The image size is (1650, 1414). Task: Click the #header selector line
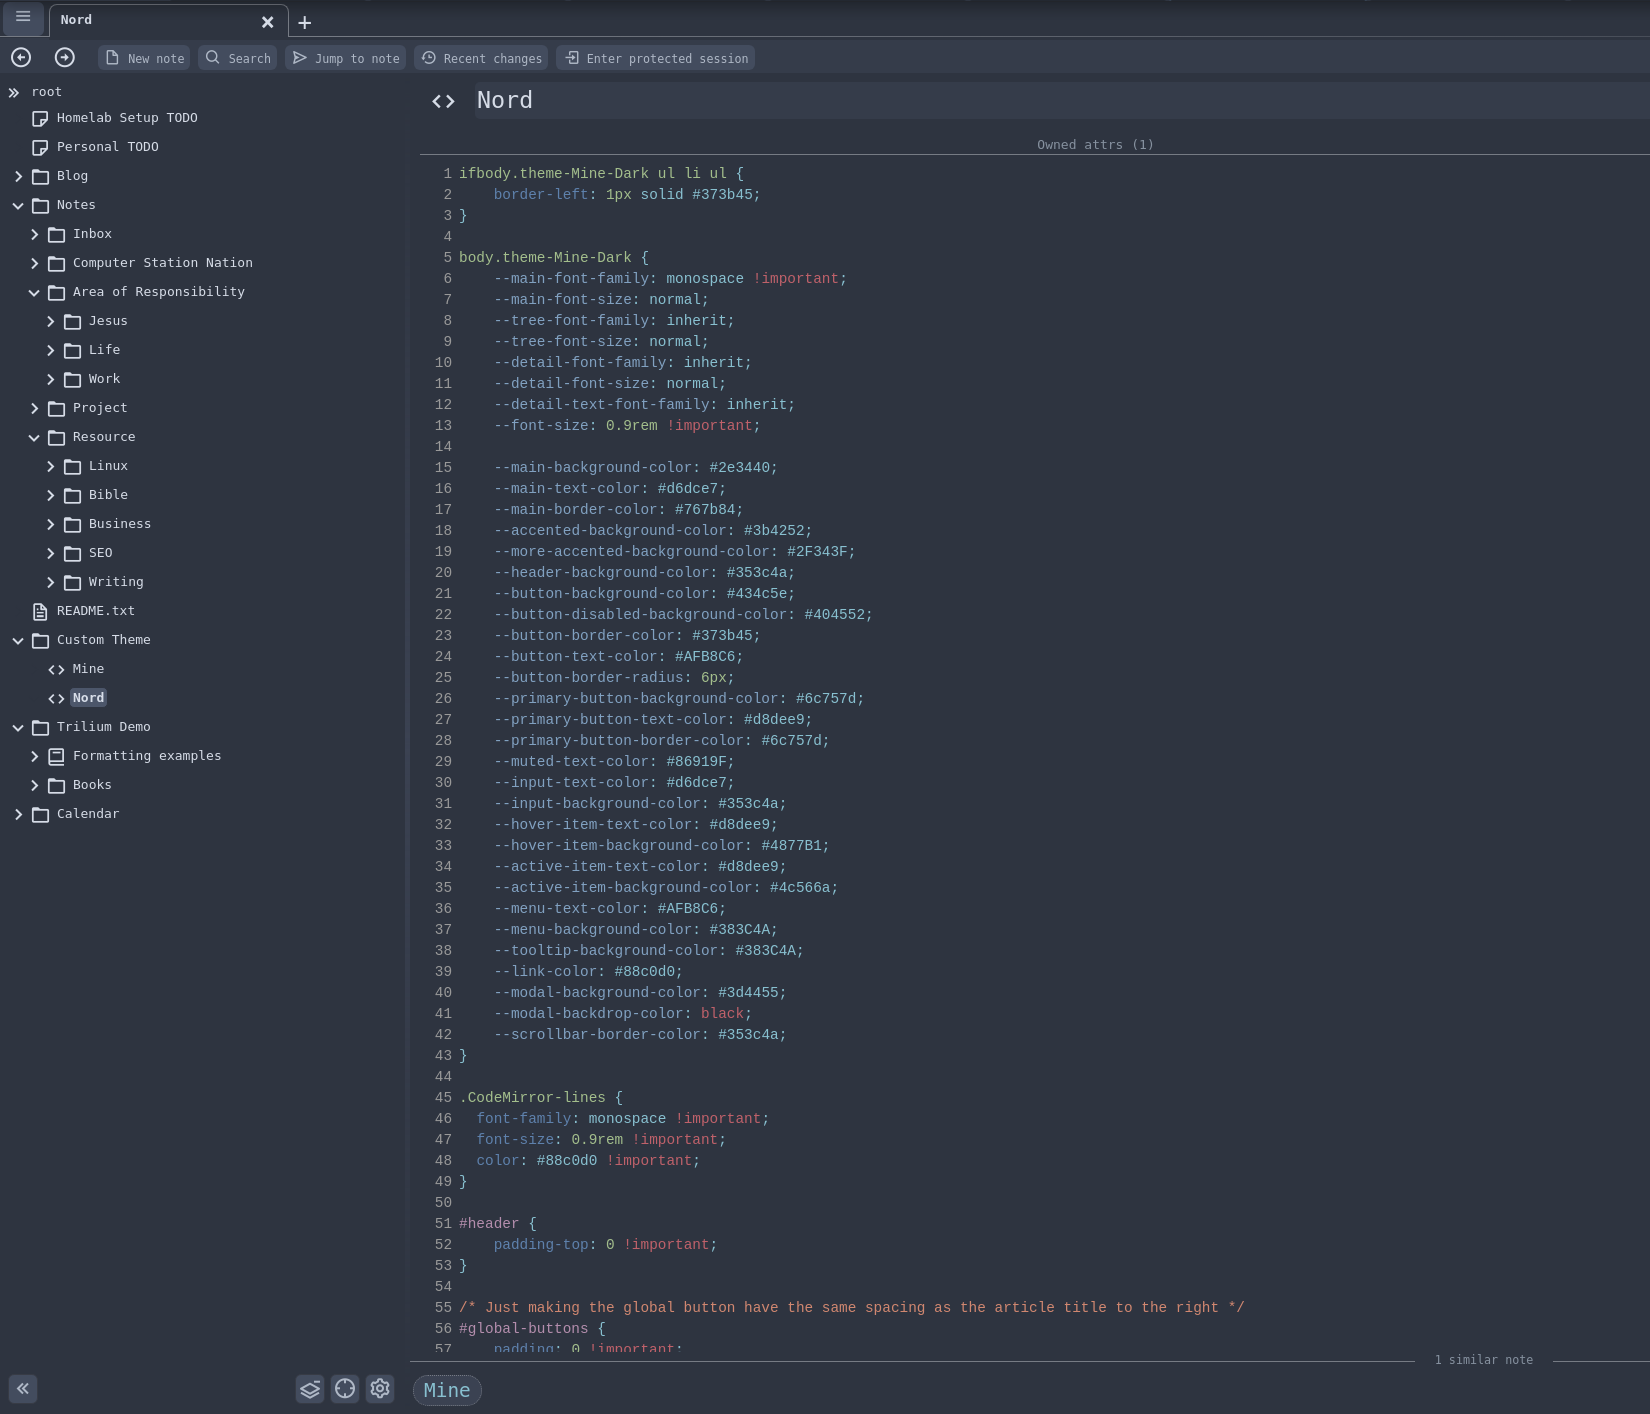point(497,1223)
